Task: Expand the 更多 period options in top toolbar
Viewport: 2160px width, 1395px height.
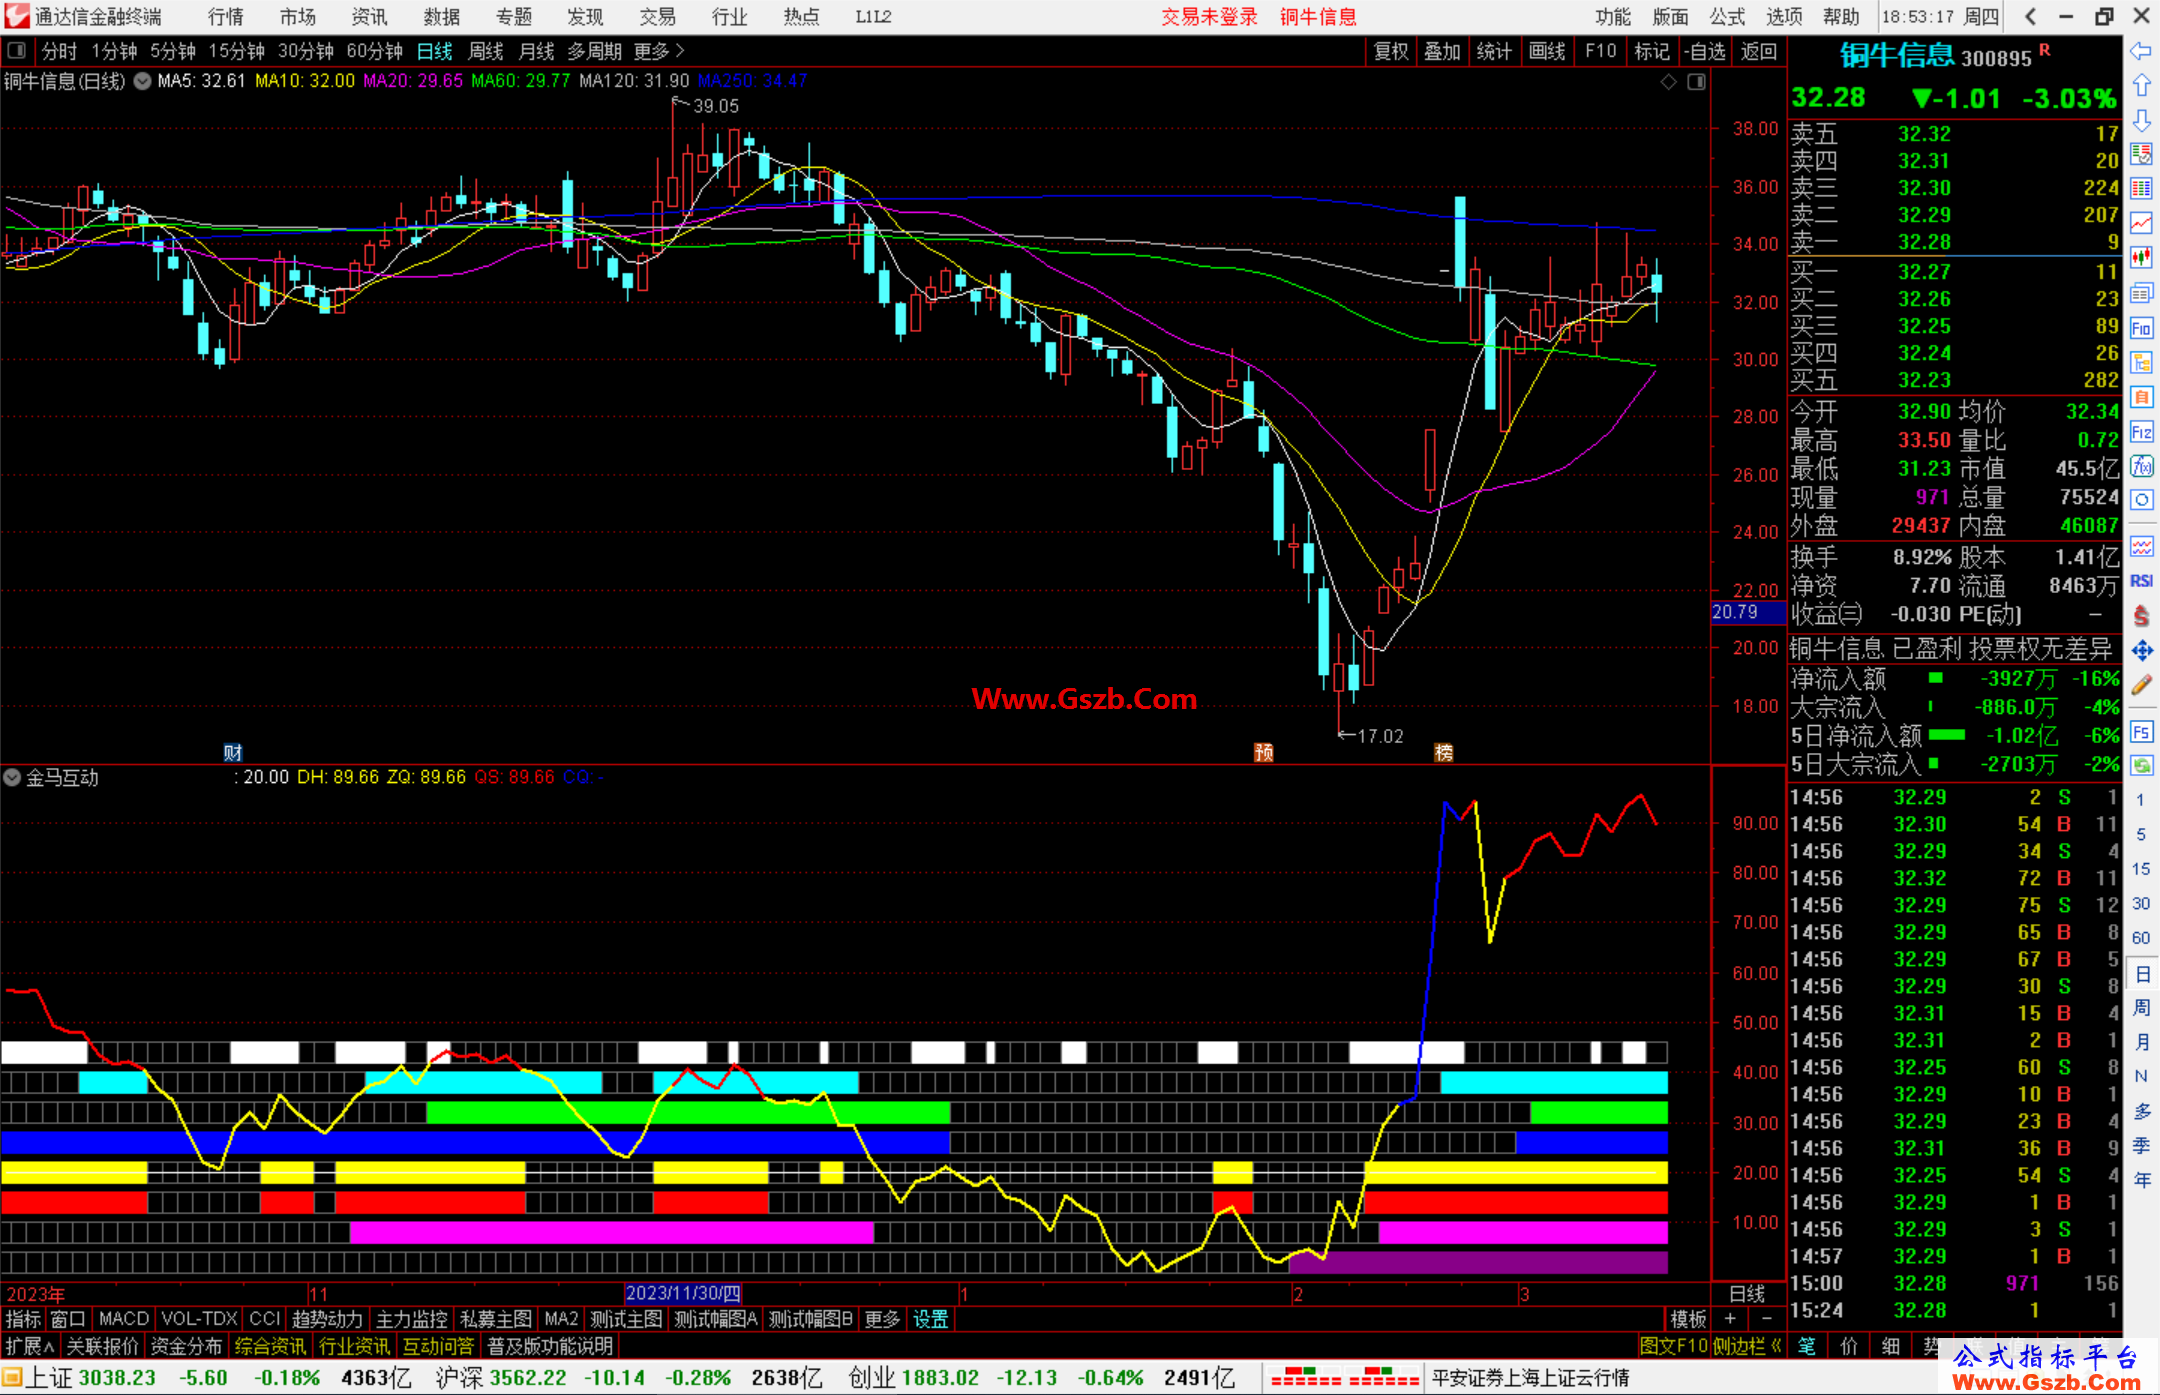Action: coord(659,51)
